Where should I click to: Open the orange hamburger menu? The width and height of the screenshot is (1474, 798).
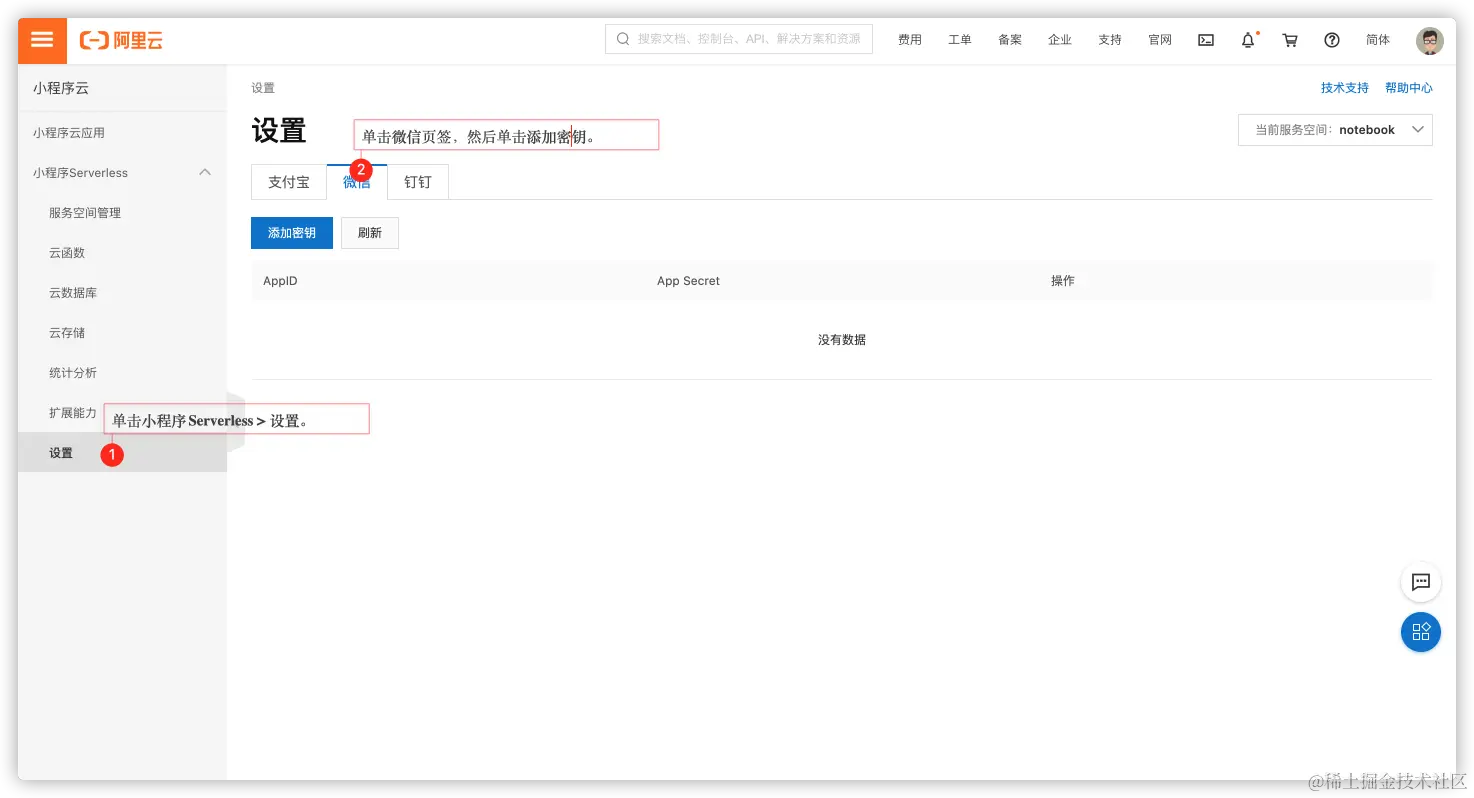[42, 40]
